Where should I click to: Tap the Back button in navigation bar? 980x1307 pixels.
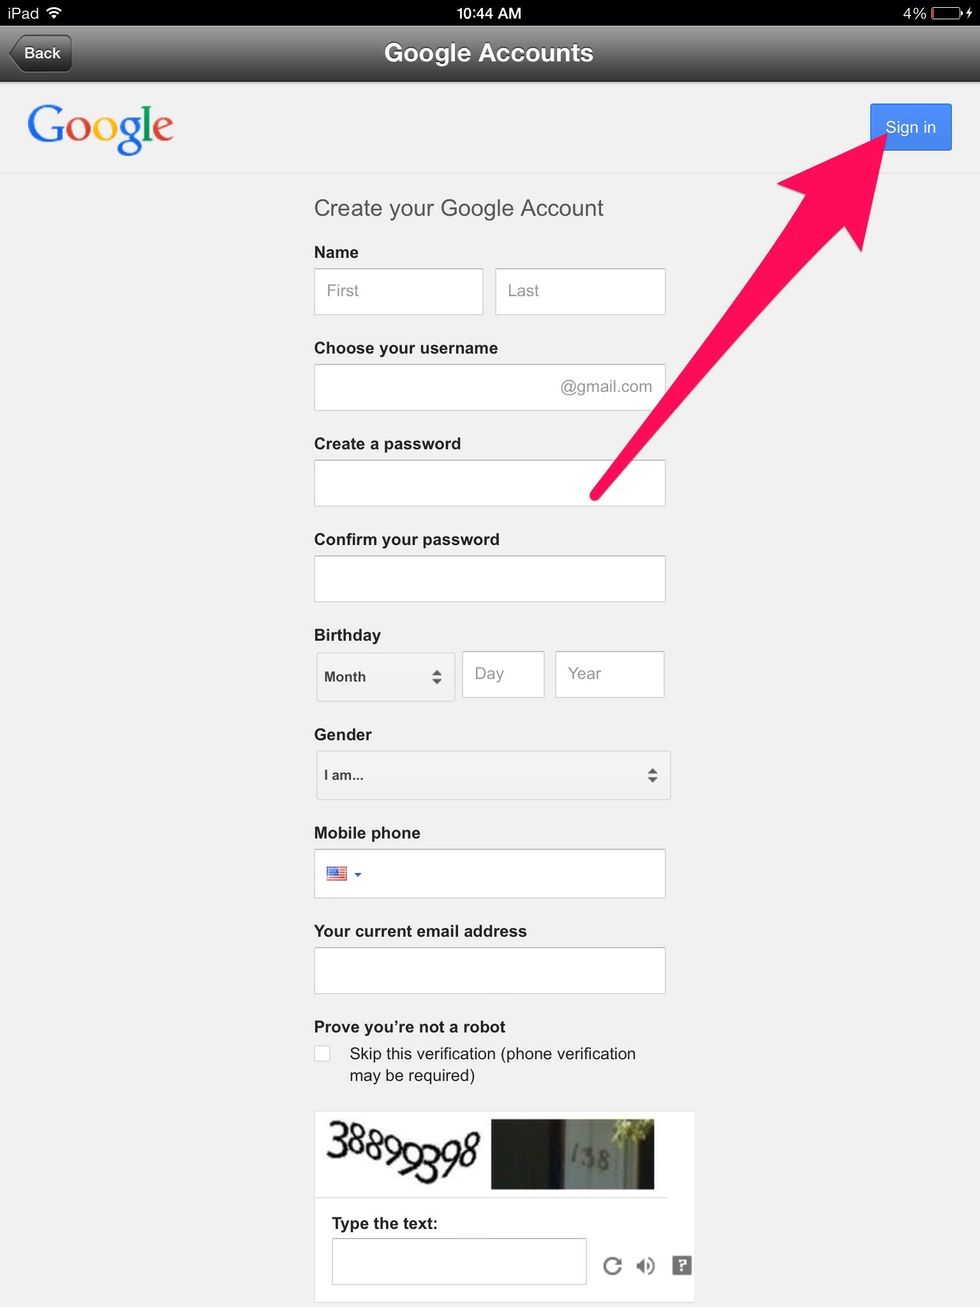[40, 53]
